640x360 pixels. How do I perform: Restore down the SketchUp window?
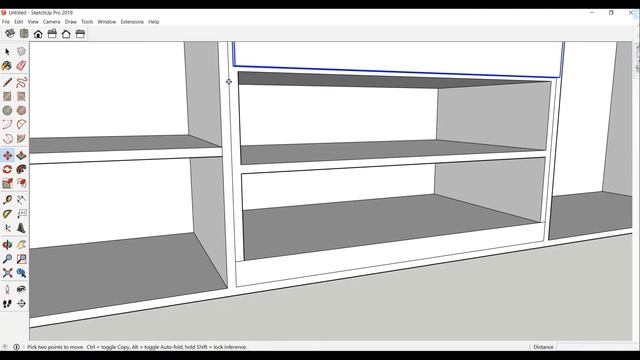[x=611, y=13]
